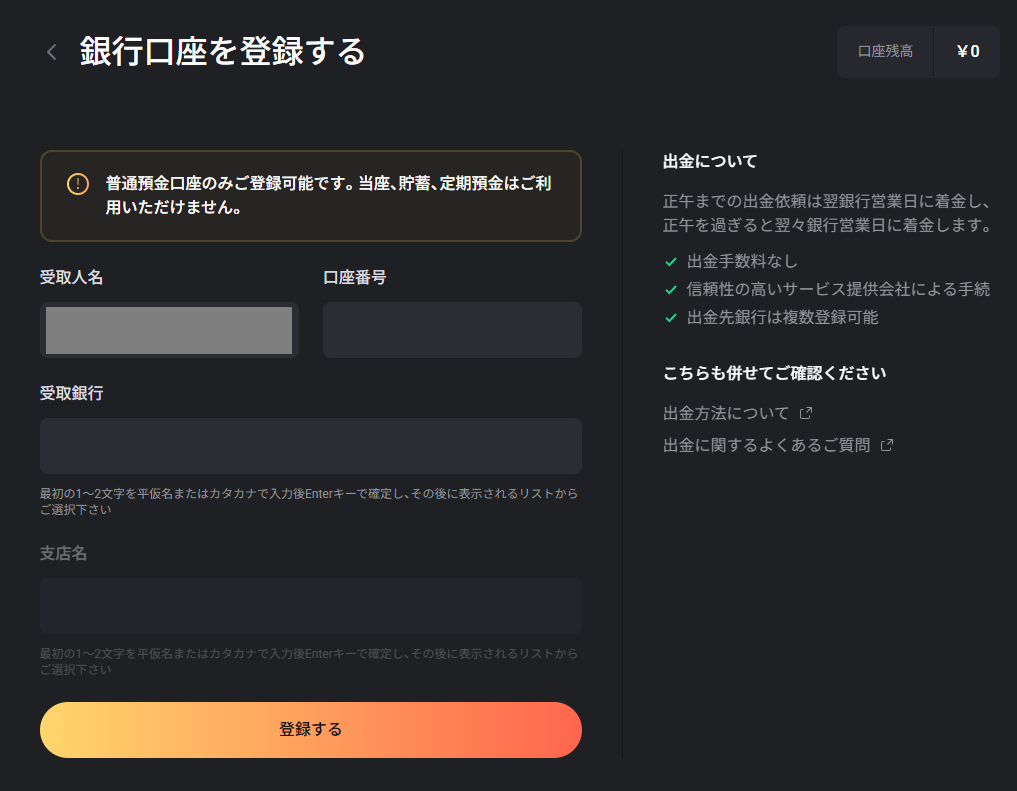Click checkmark icon next to 出金先銀行は複数登録可能

[671, 318]
